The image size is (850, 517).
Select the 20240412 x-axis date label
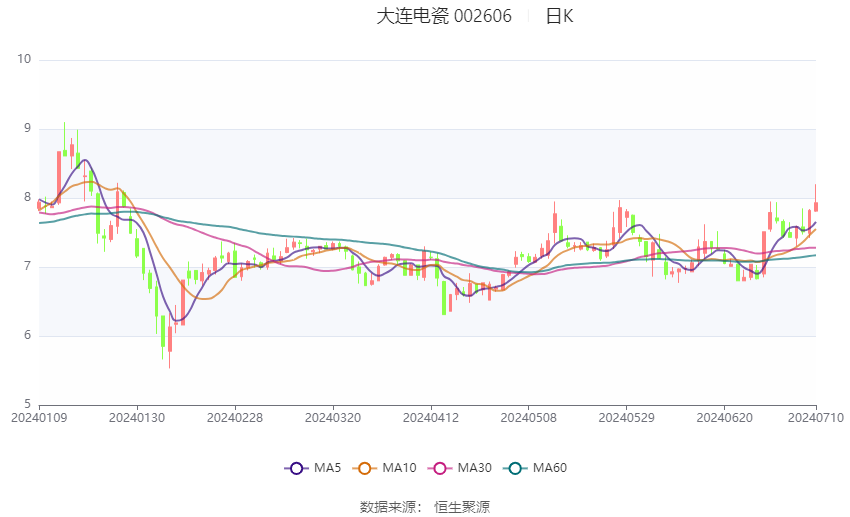point(431,418)
